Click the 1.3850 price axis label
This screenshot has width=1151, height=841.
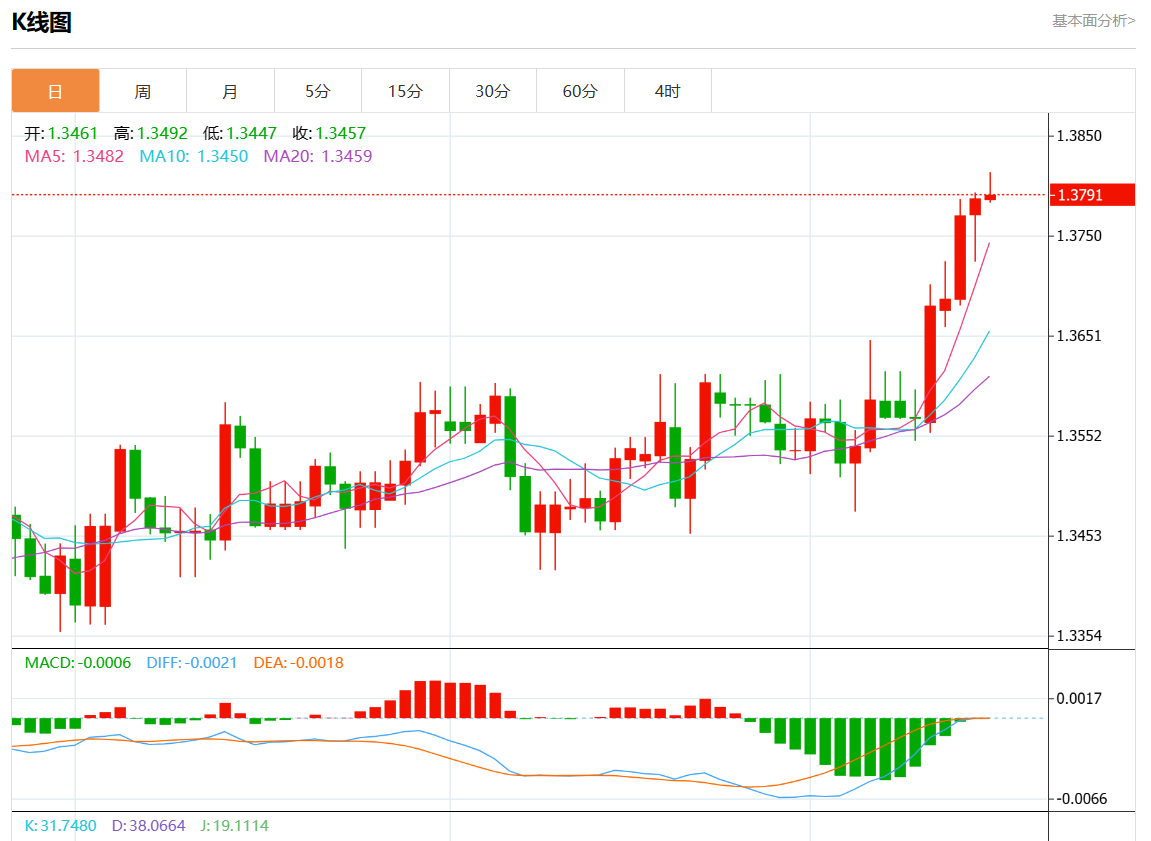coord(1080,135)
